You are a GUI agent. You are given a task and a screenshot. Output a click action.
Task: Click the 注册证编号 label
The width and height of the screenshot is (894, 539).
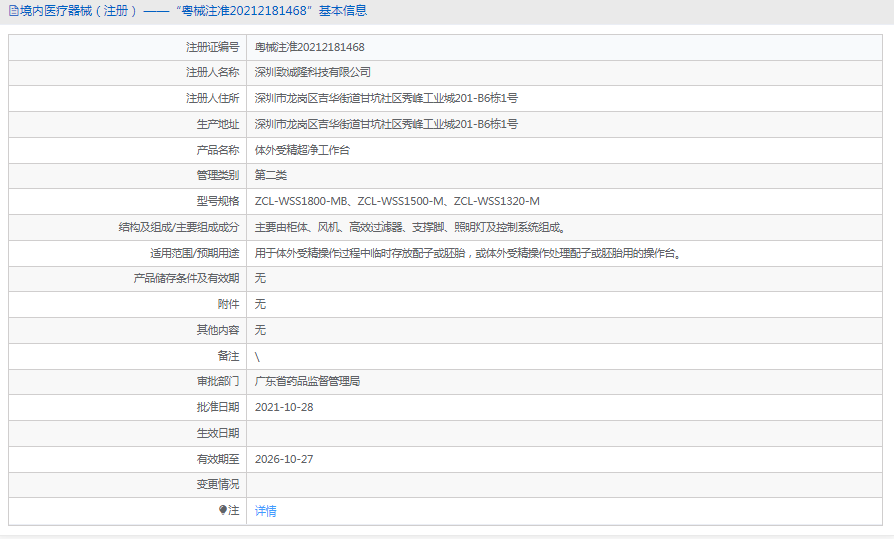213,47
